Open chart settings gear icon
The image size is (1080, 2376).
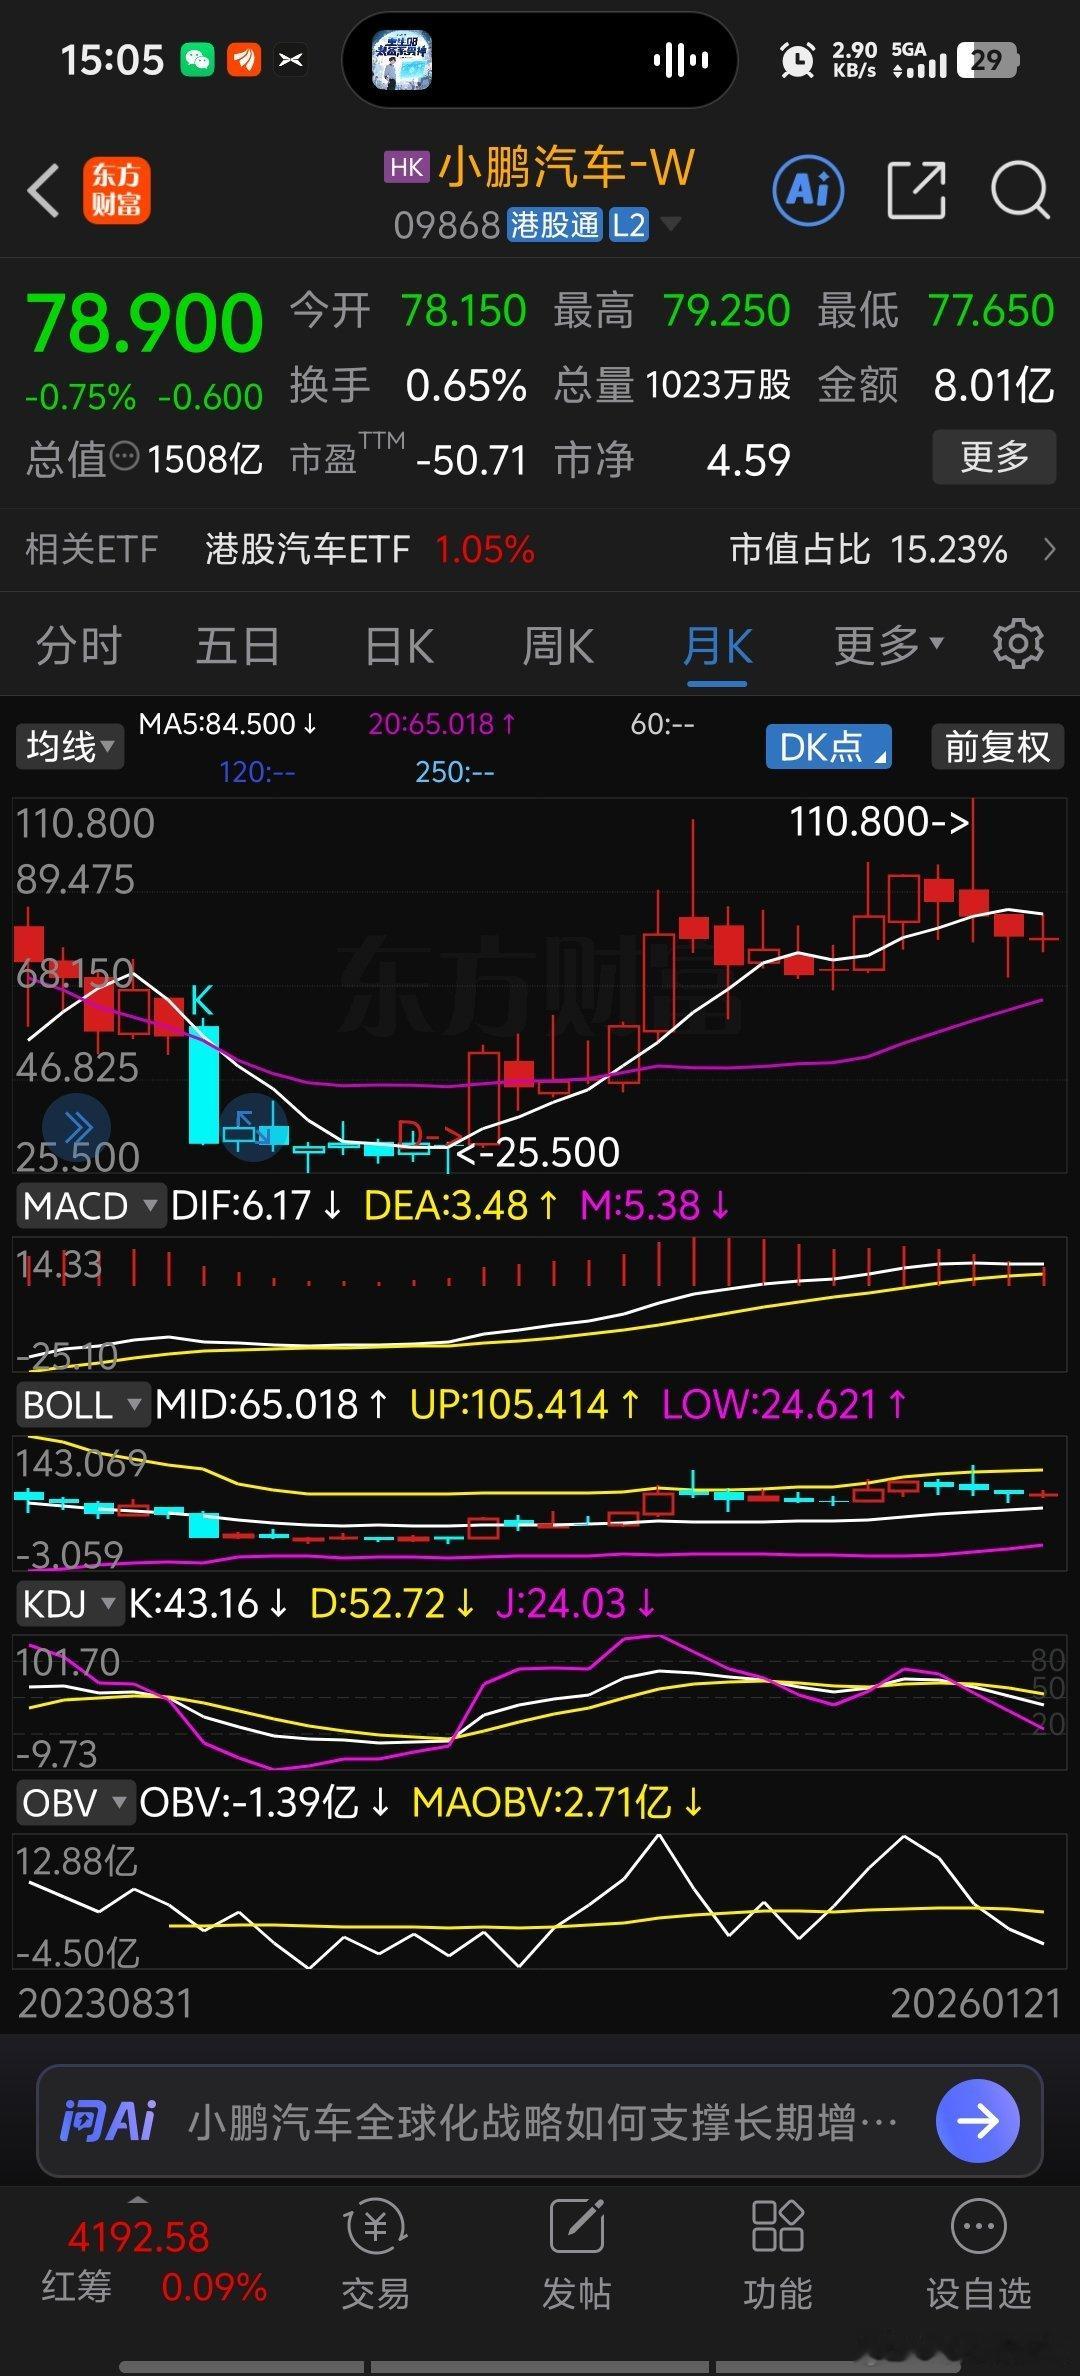(x=1018, y=645)
